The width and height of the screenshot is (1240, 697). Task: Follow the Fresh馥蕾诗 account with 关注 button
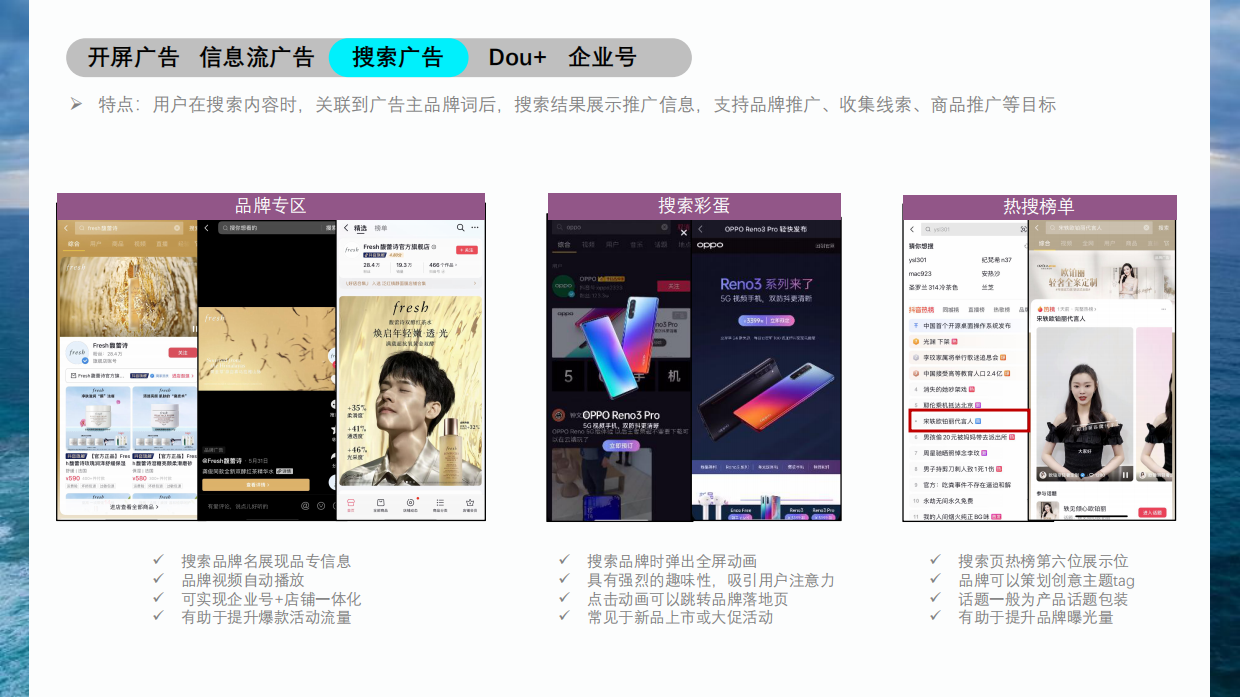point(182,352)
